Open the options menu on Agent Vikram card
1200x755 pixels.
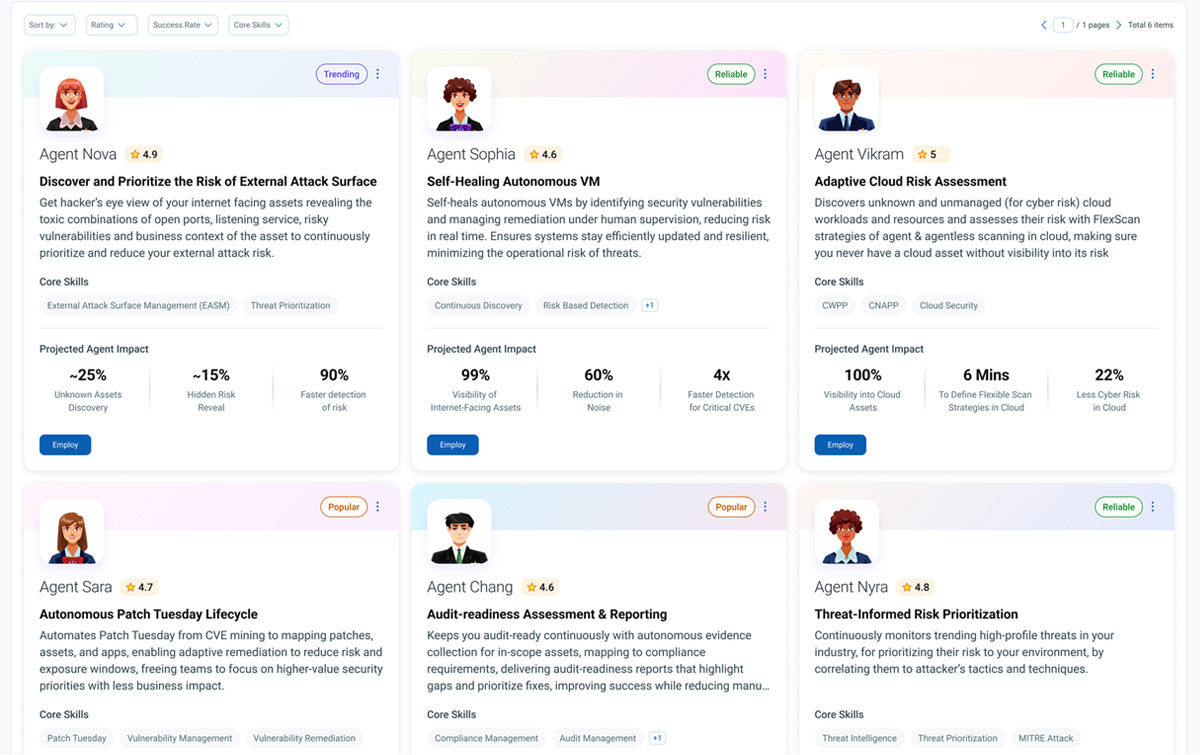click(1152, 74)
